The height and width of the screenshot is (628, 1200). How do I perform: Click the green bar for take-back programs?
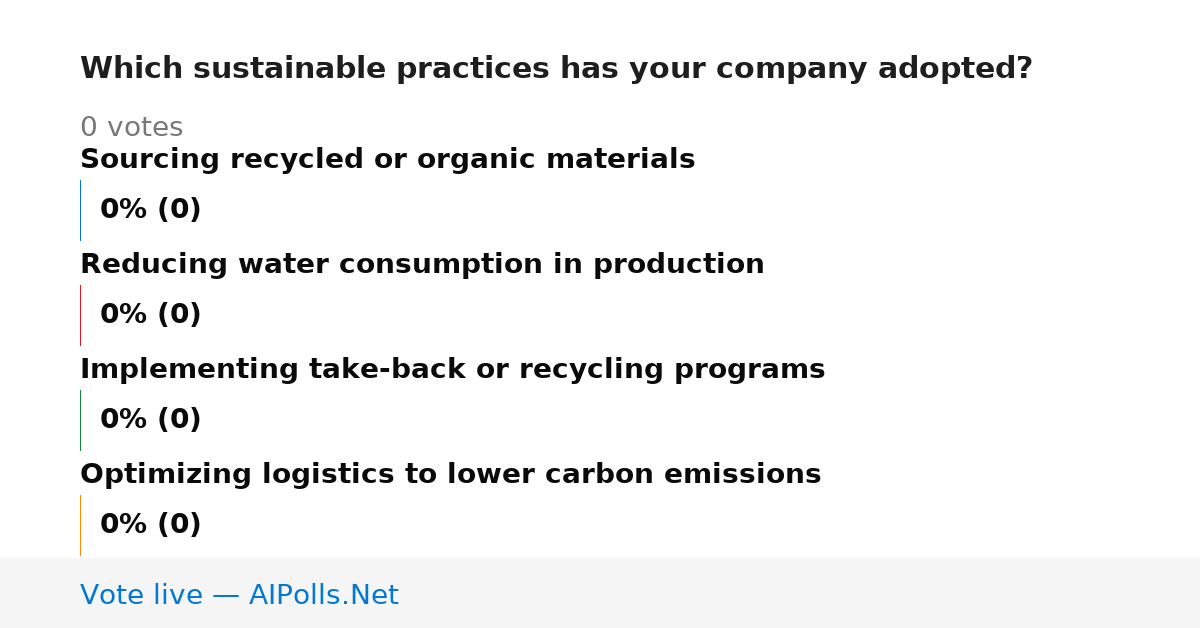80,420
